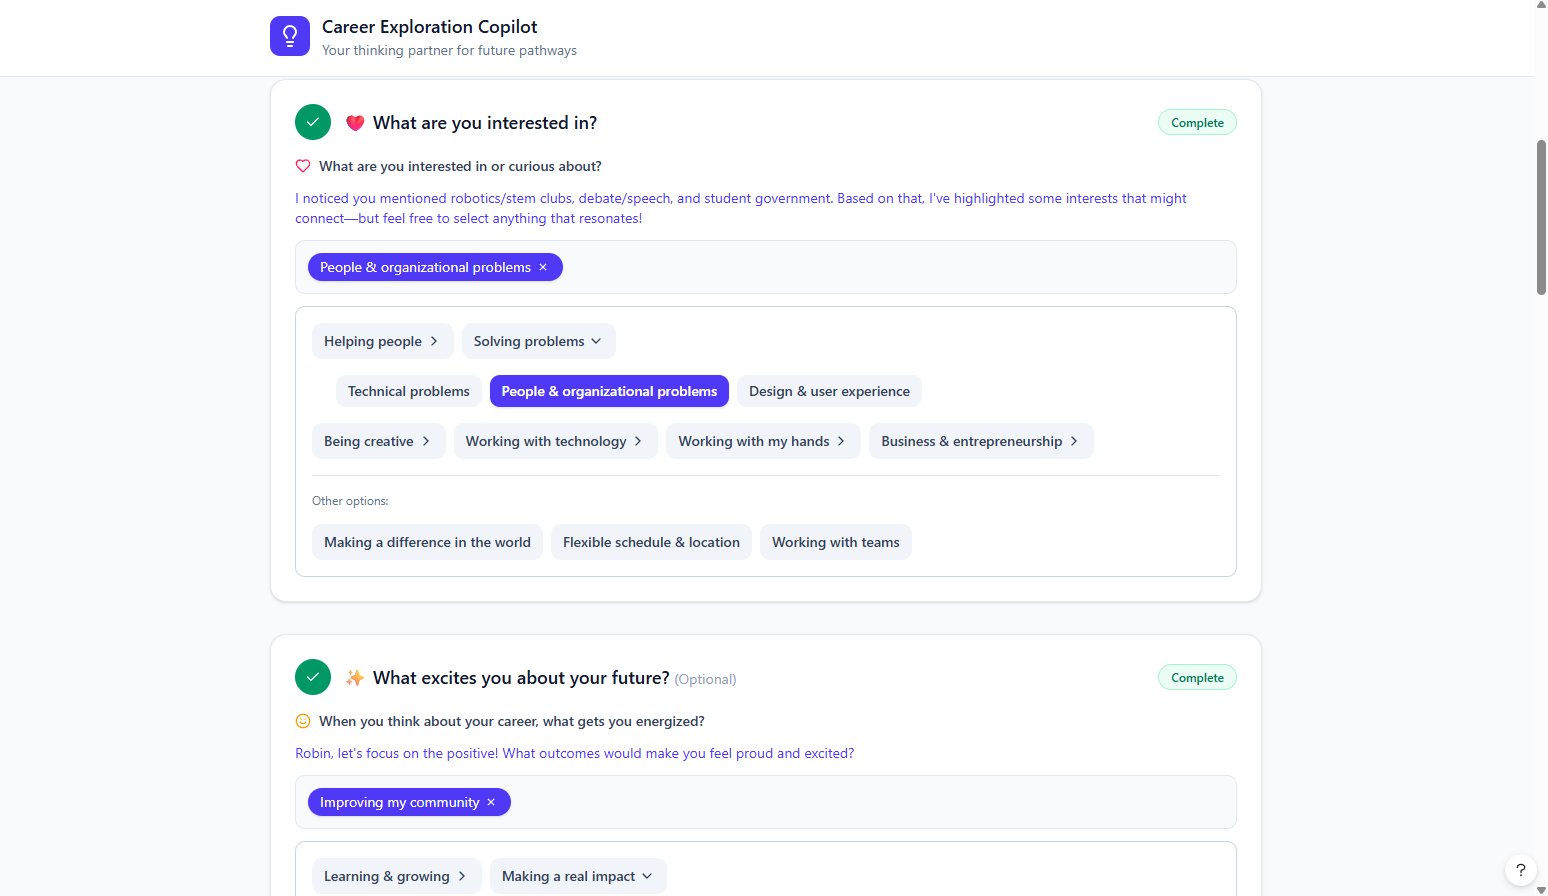Click the 'Robin, let's focus on the positive!' prompt
The image size is (1548, 896).
pyautogui.click(x=574, y=753)
